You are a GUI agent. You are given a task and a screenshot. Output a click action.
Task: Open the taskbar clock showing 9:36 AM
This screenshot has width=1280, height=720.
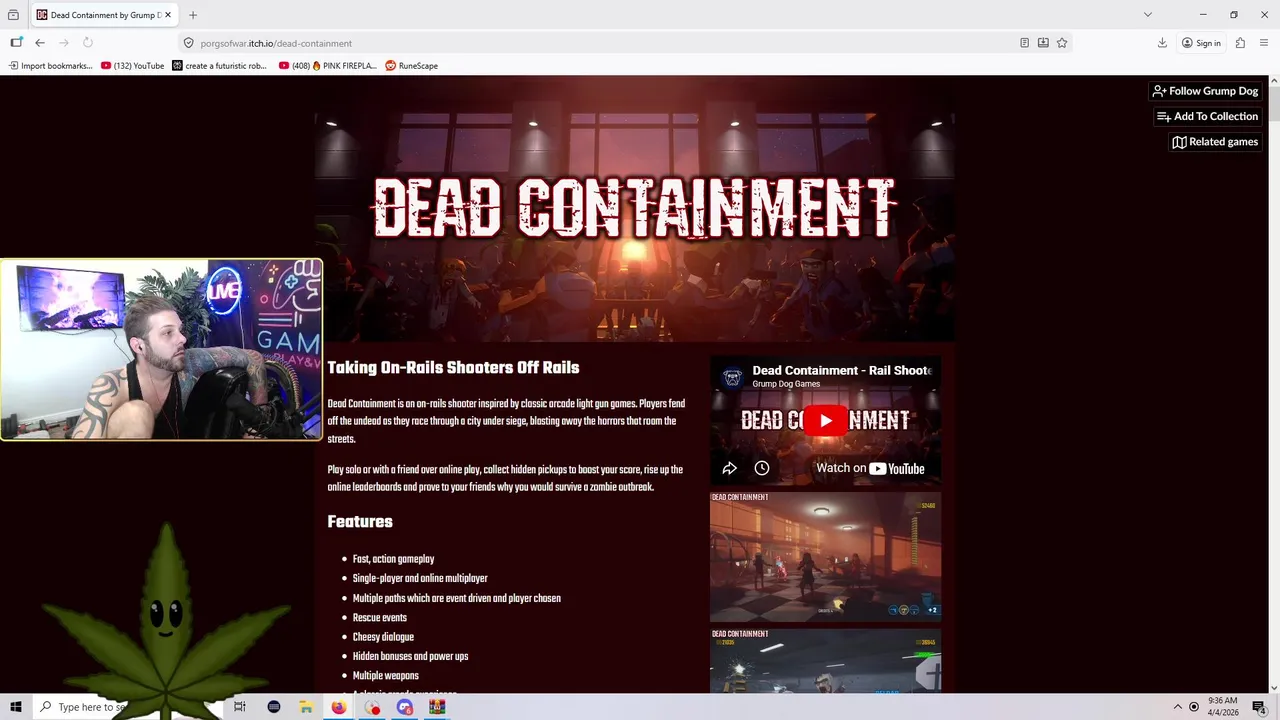click(x=1223, y=707)
